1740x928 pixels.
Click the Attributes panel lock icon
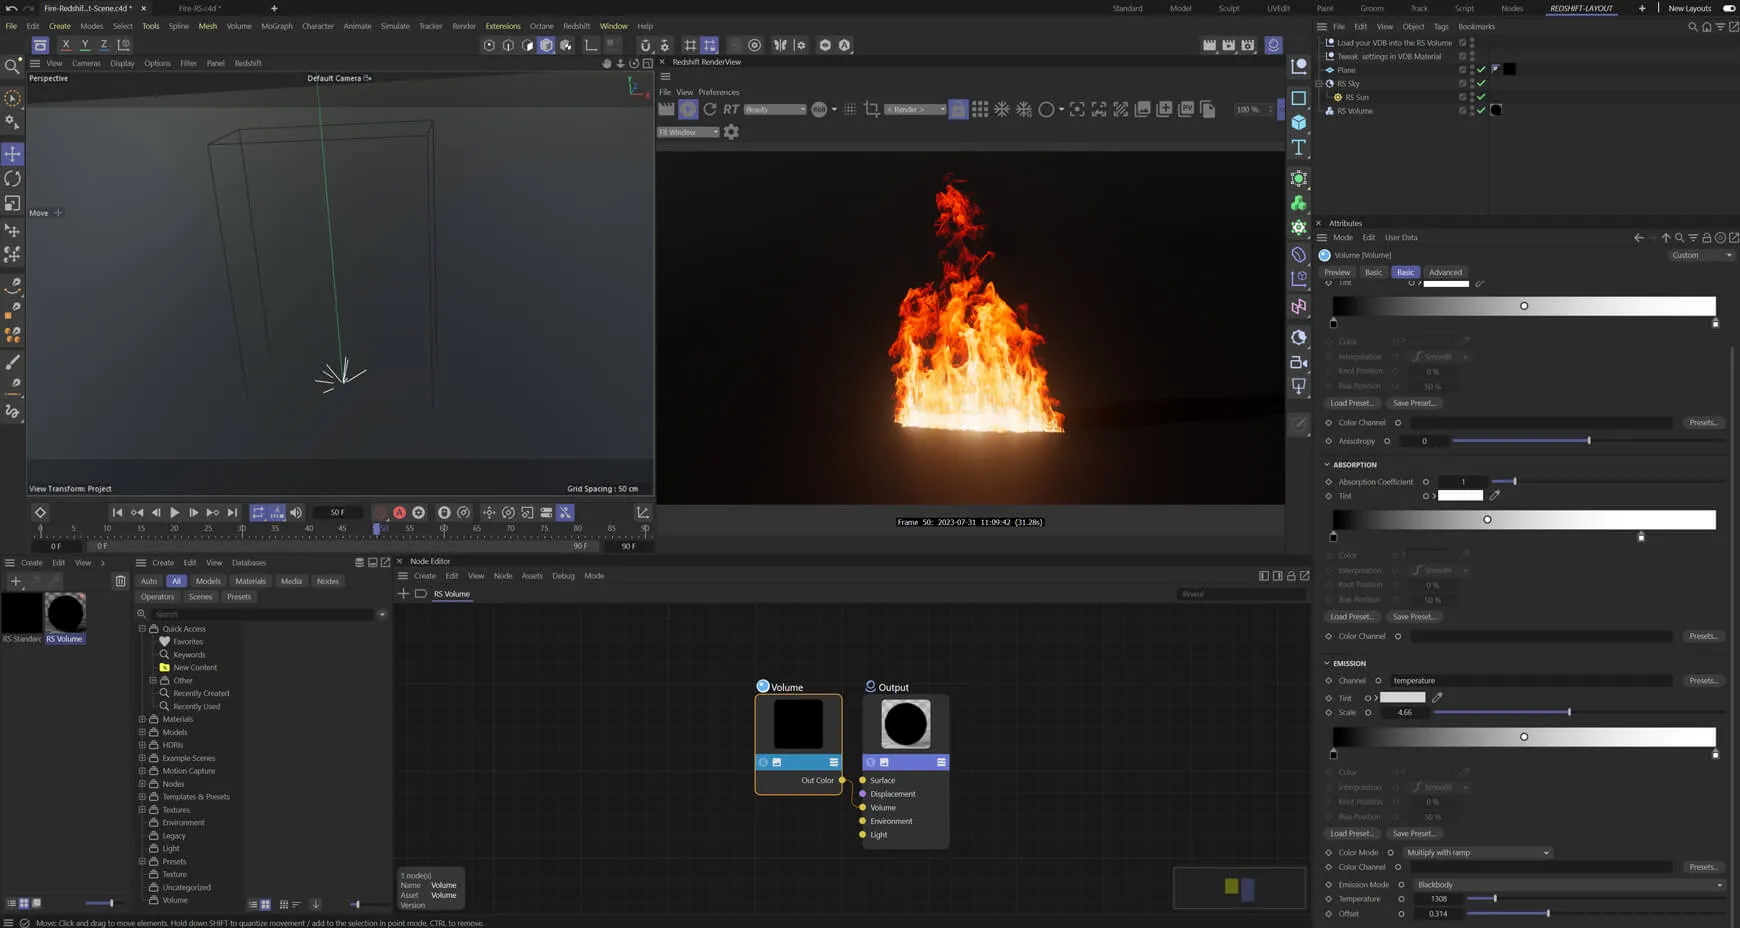pyautogui.click(x=1706, y=238)
